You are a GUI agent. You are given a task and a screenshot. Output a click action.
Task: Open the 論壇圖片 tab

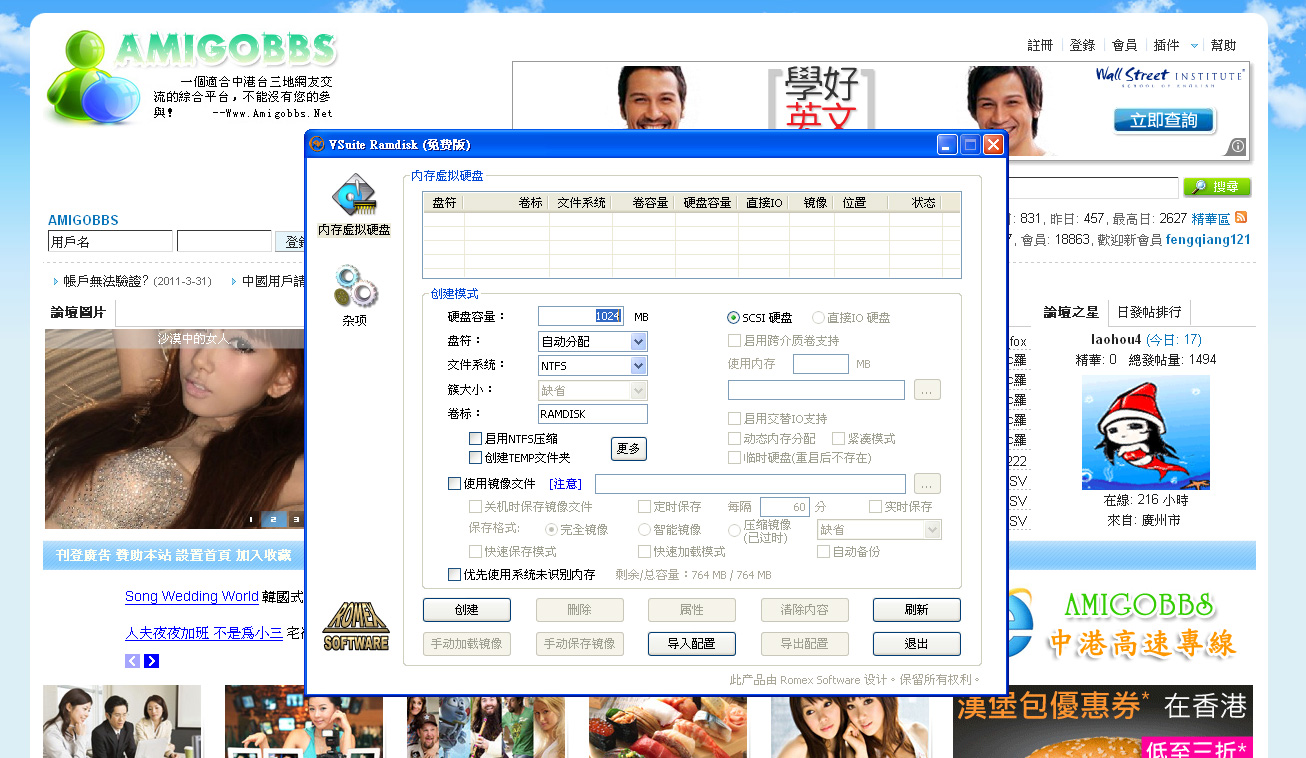click(x=78, y=313)
